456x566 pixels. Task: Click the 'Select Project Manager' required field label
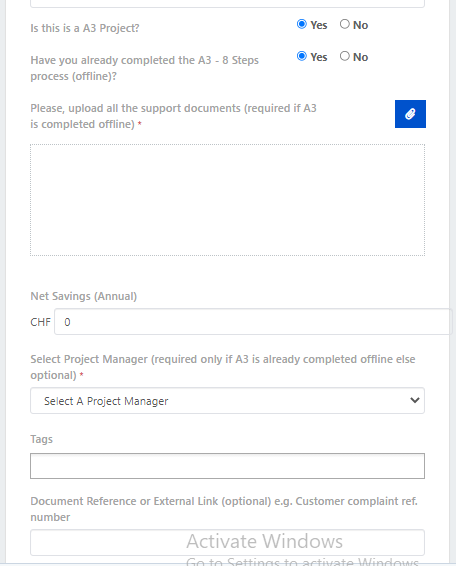[223, 367]
